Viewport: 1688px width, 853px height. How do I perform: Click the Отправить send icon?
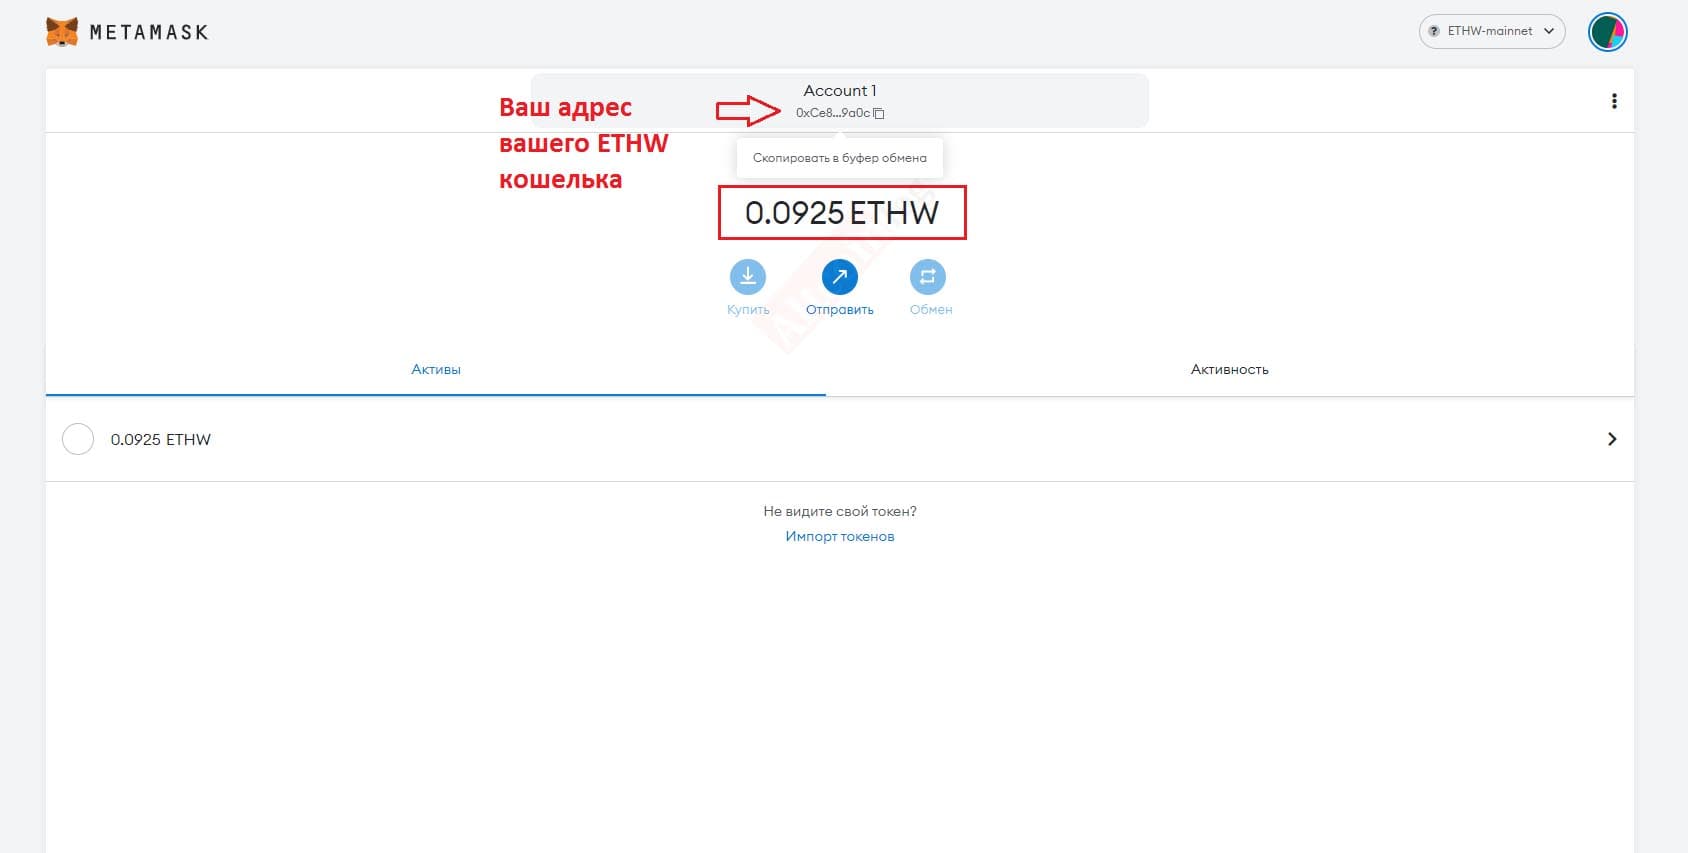coord(840,277)
